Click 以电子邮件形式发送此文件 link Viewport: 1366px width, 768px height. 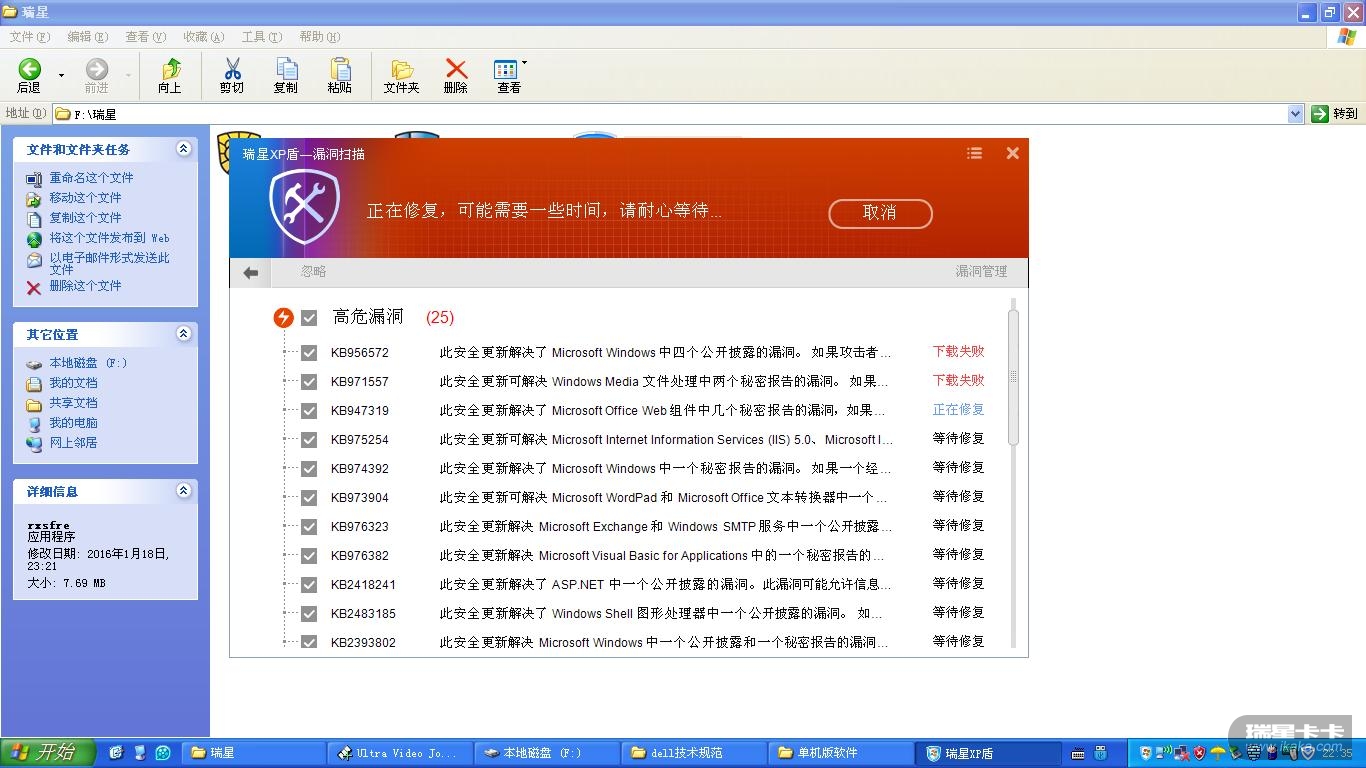tap(110, 263)
